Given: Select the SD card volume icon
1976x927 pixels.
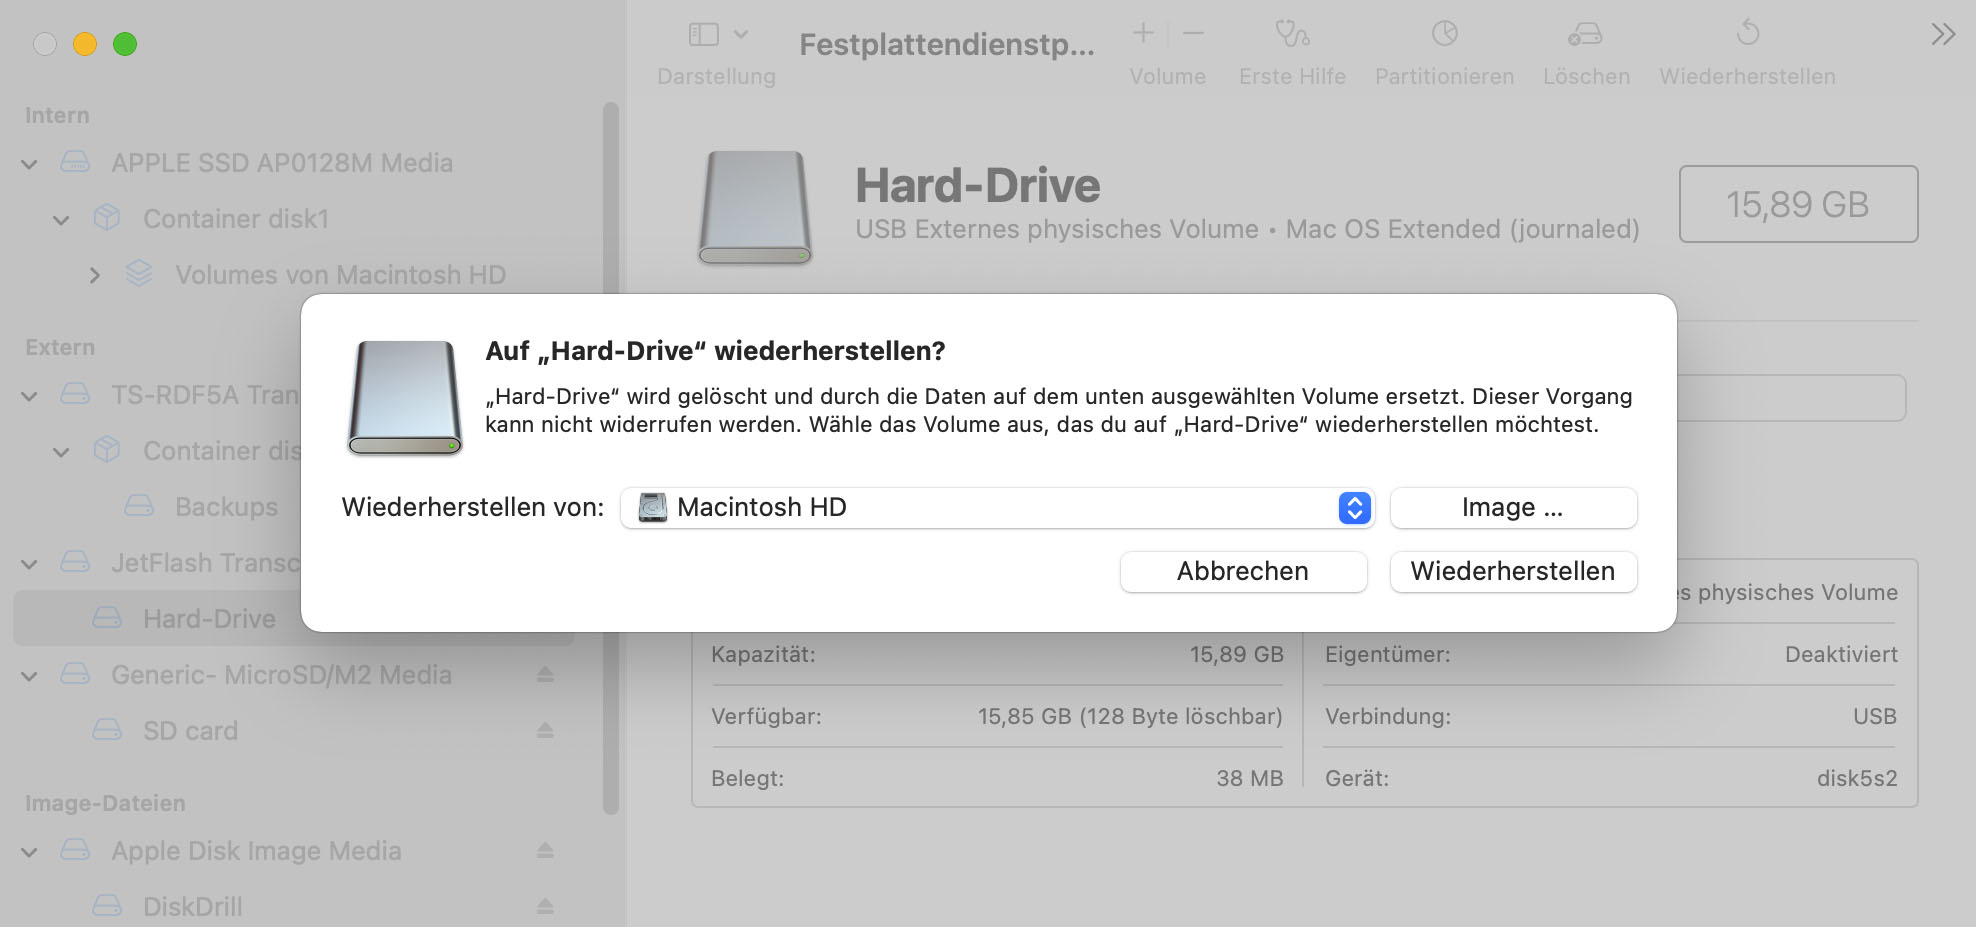Looking at the screenshot, I should pyautogui.click(x=107, y=730).
